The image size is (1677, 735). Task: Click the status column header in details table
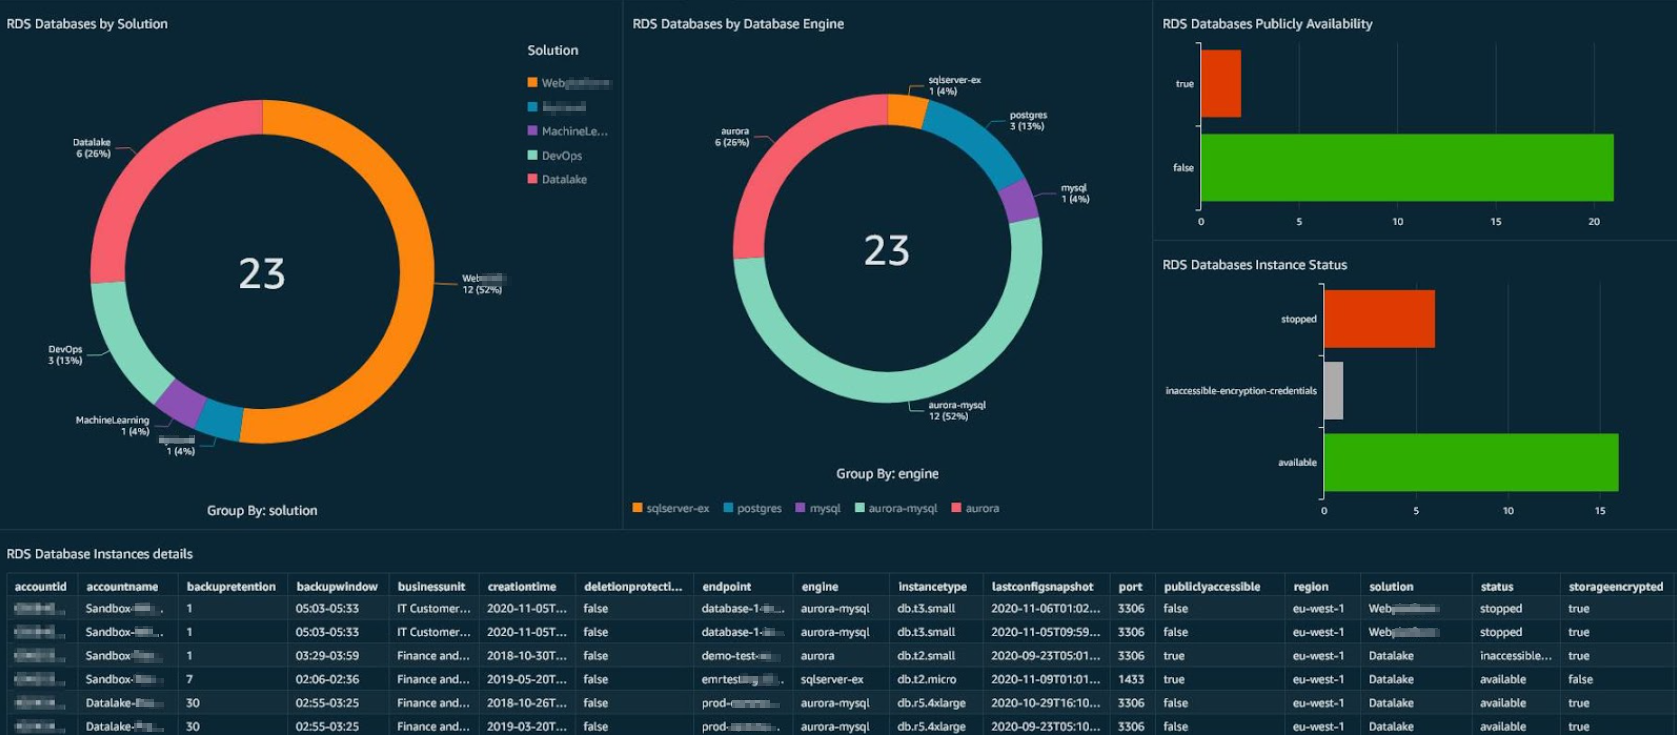point(1497,587)
